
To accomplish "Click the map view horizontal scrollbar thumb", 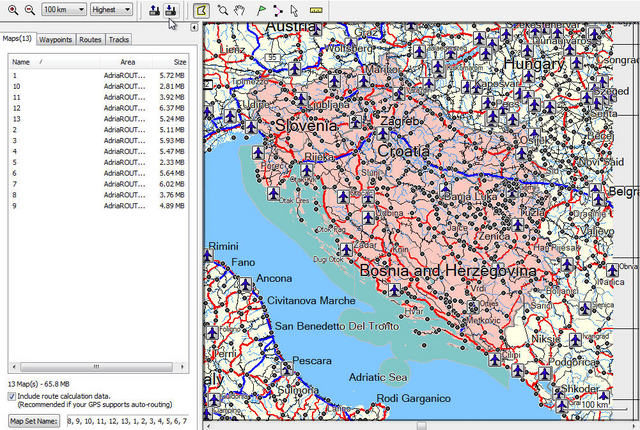I will (x=422, y=426).
